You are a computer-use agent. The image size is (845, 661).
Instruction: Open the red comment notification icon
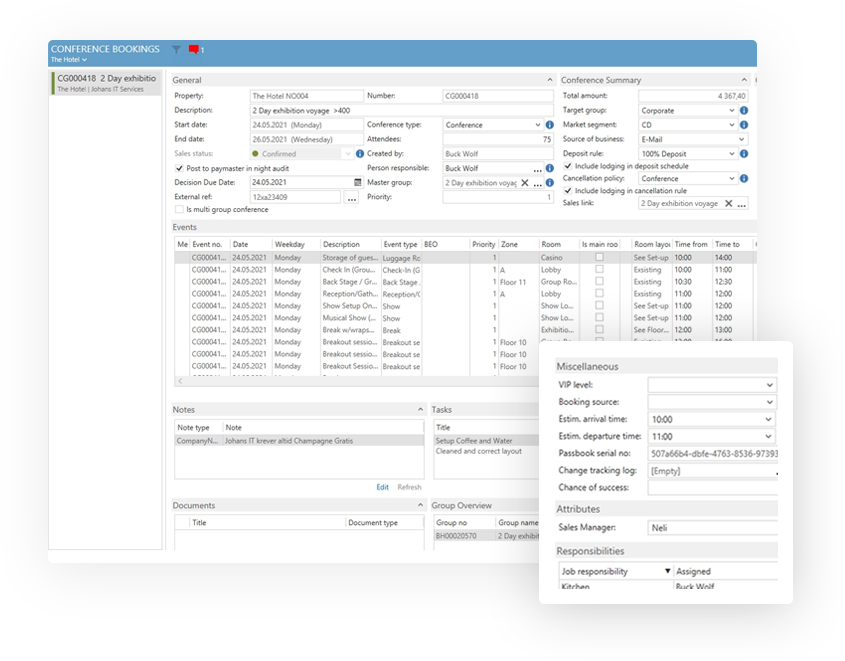[x=194, y=50]
